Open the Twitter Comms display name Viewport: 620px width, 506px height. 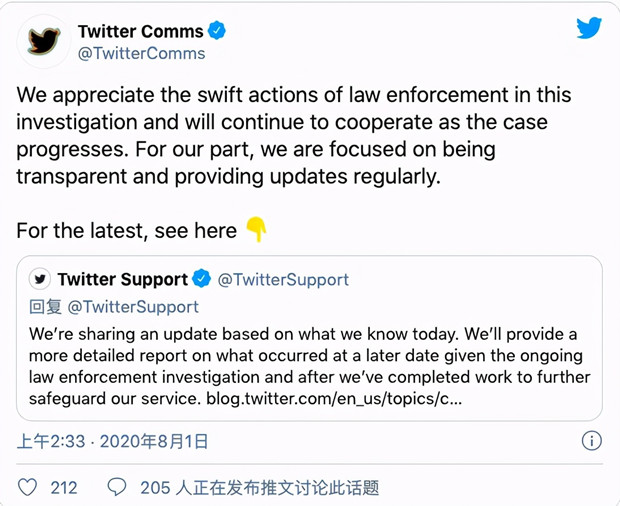pyautogui.click(x=140, y=31)
